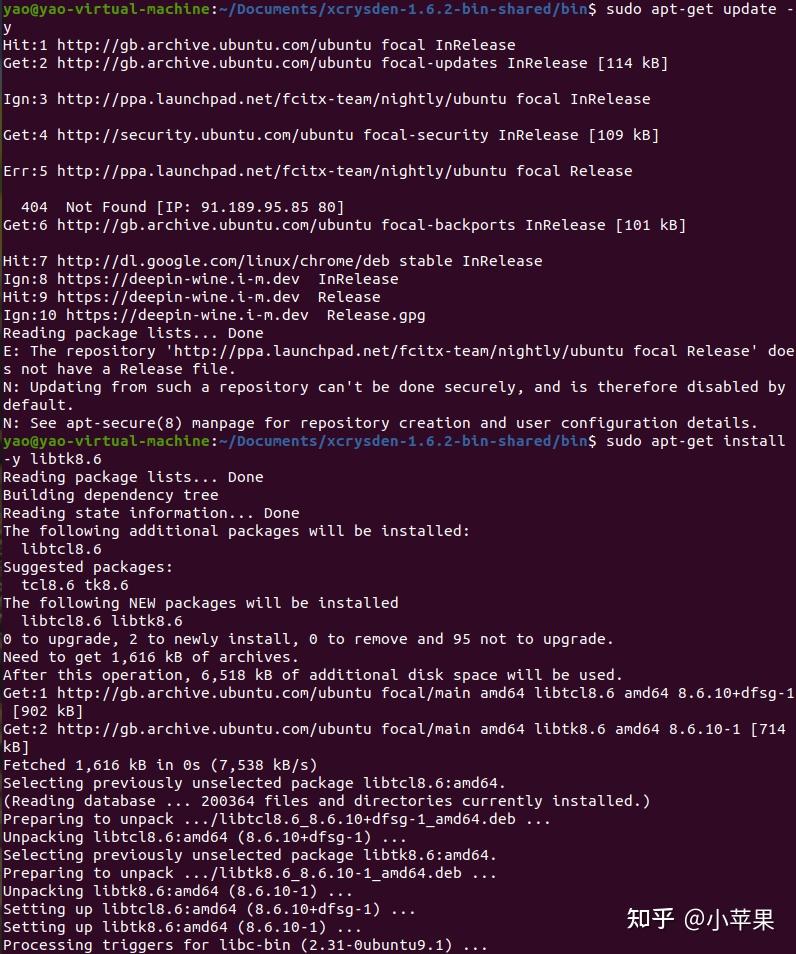Click the 'Setting up libtk8.6:amd64' line
The width and height of the screenshot is (796, 954).
point(182,927)
